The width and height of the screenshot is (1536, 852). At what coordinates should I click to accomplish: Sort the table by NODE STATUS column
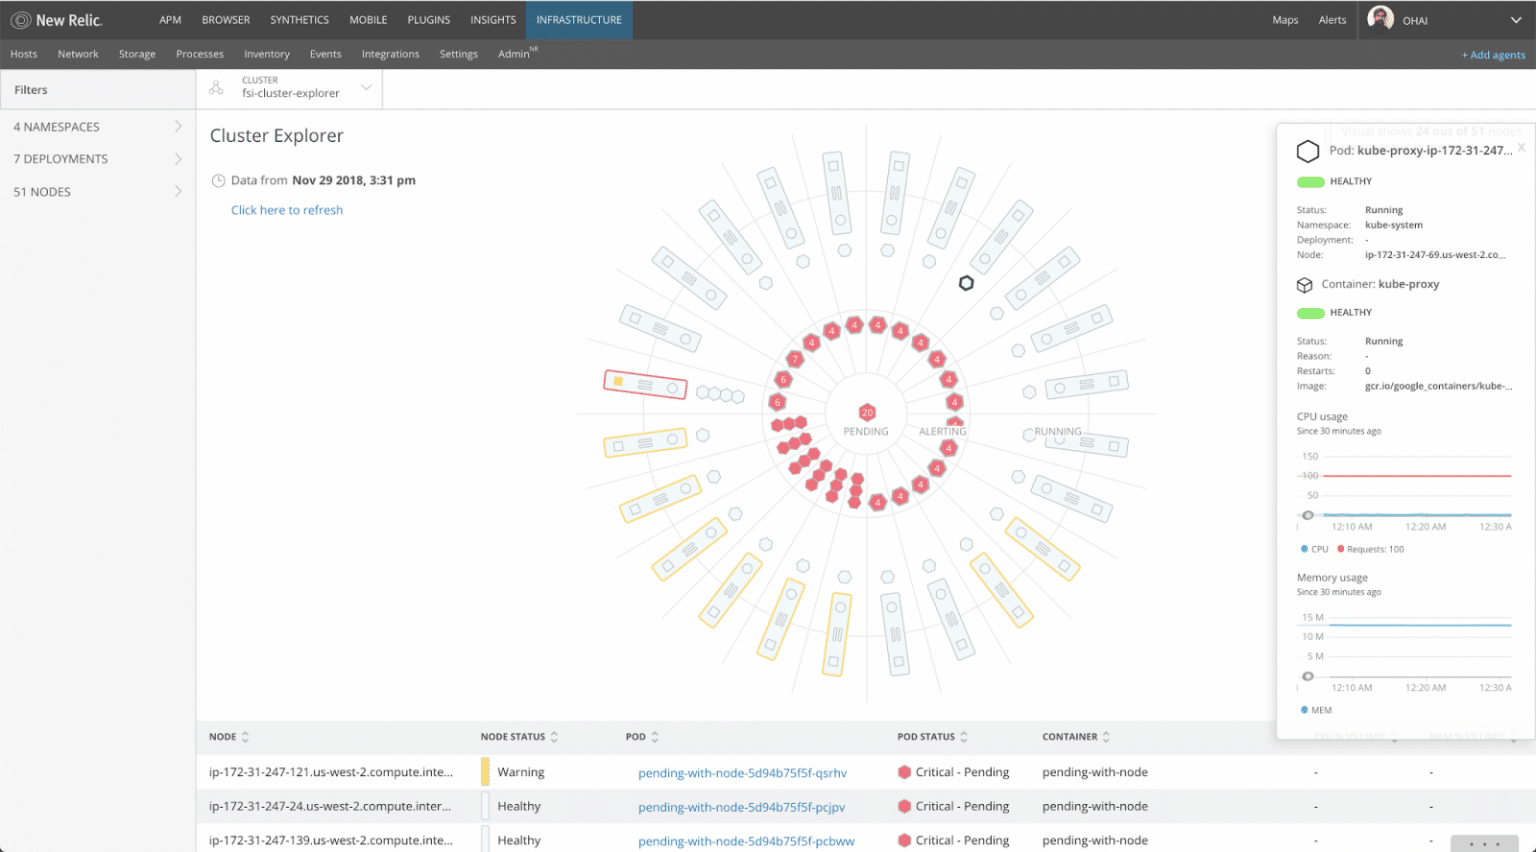click(519, 737)
